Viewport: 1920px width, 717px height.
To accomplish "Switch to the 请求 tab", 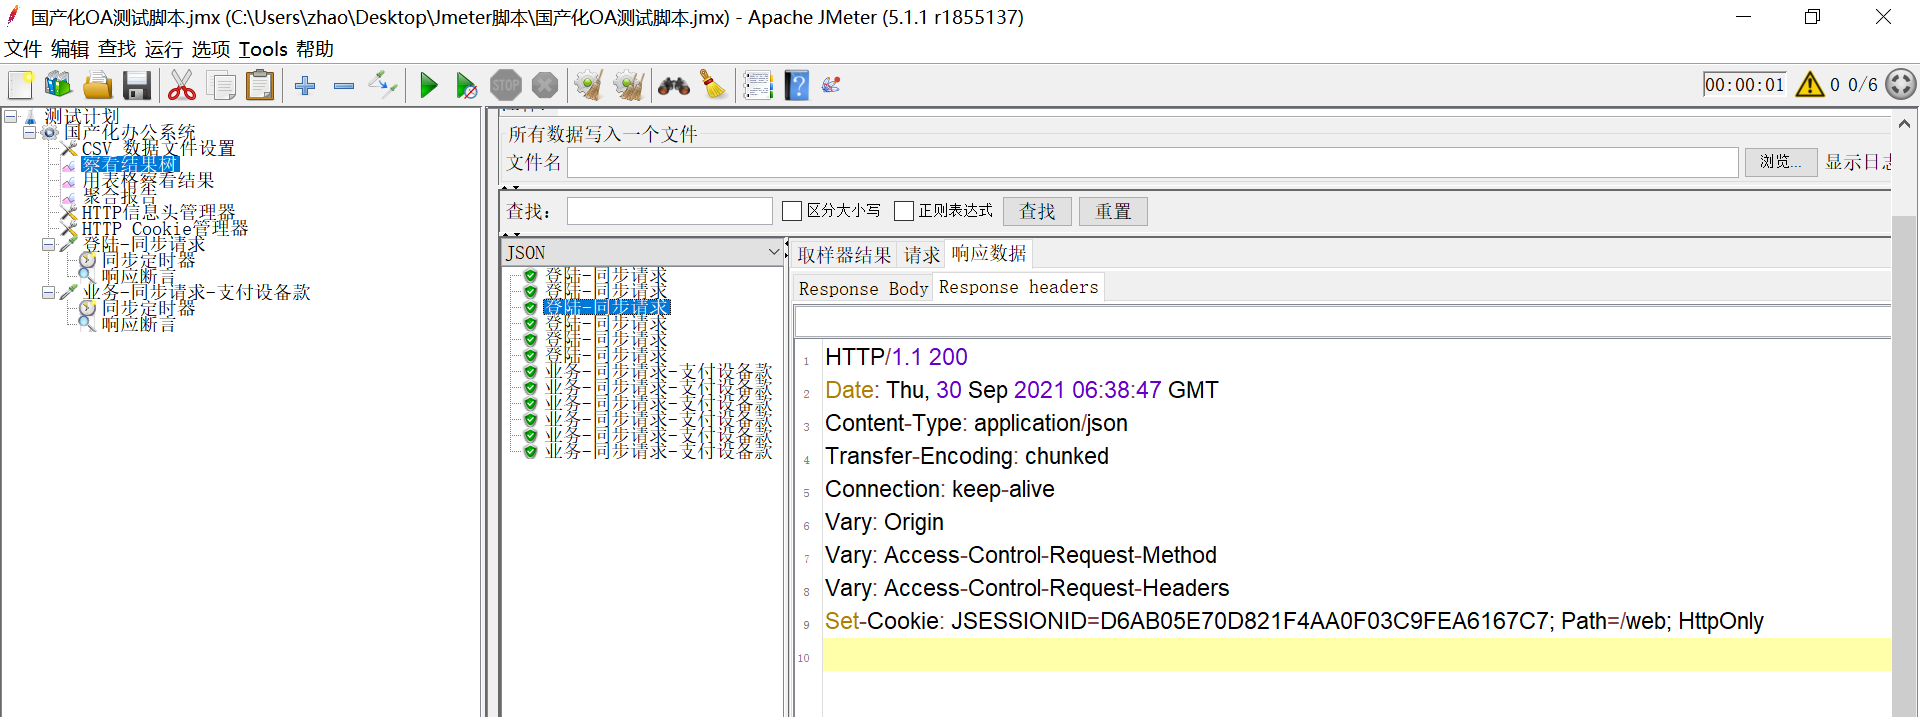I will [x=921, y=254].
